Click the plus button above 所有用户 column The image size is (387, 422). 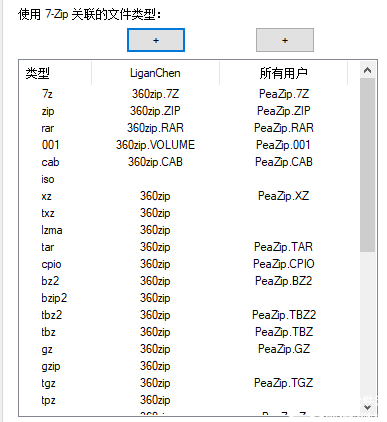[x=285, y=40]
